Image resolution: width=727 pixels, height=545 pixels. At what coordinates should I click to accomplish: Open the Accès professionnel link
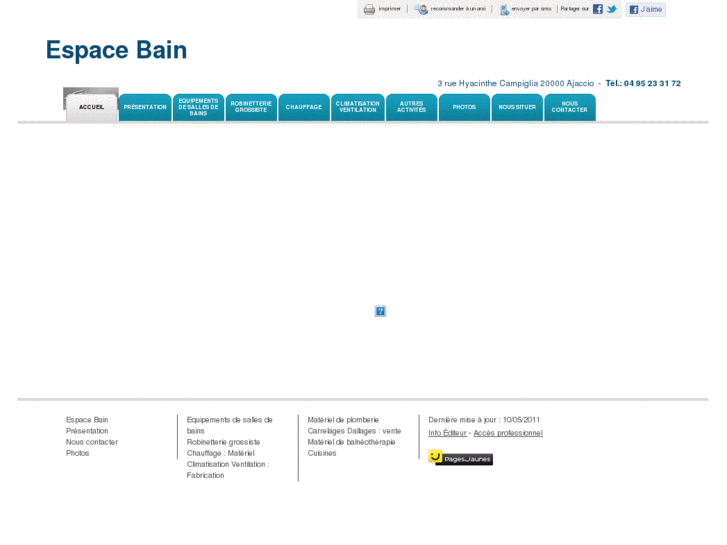coord(508,433)
